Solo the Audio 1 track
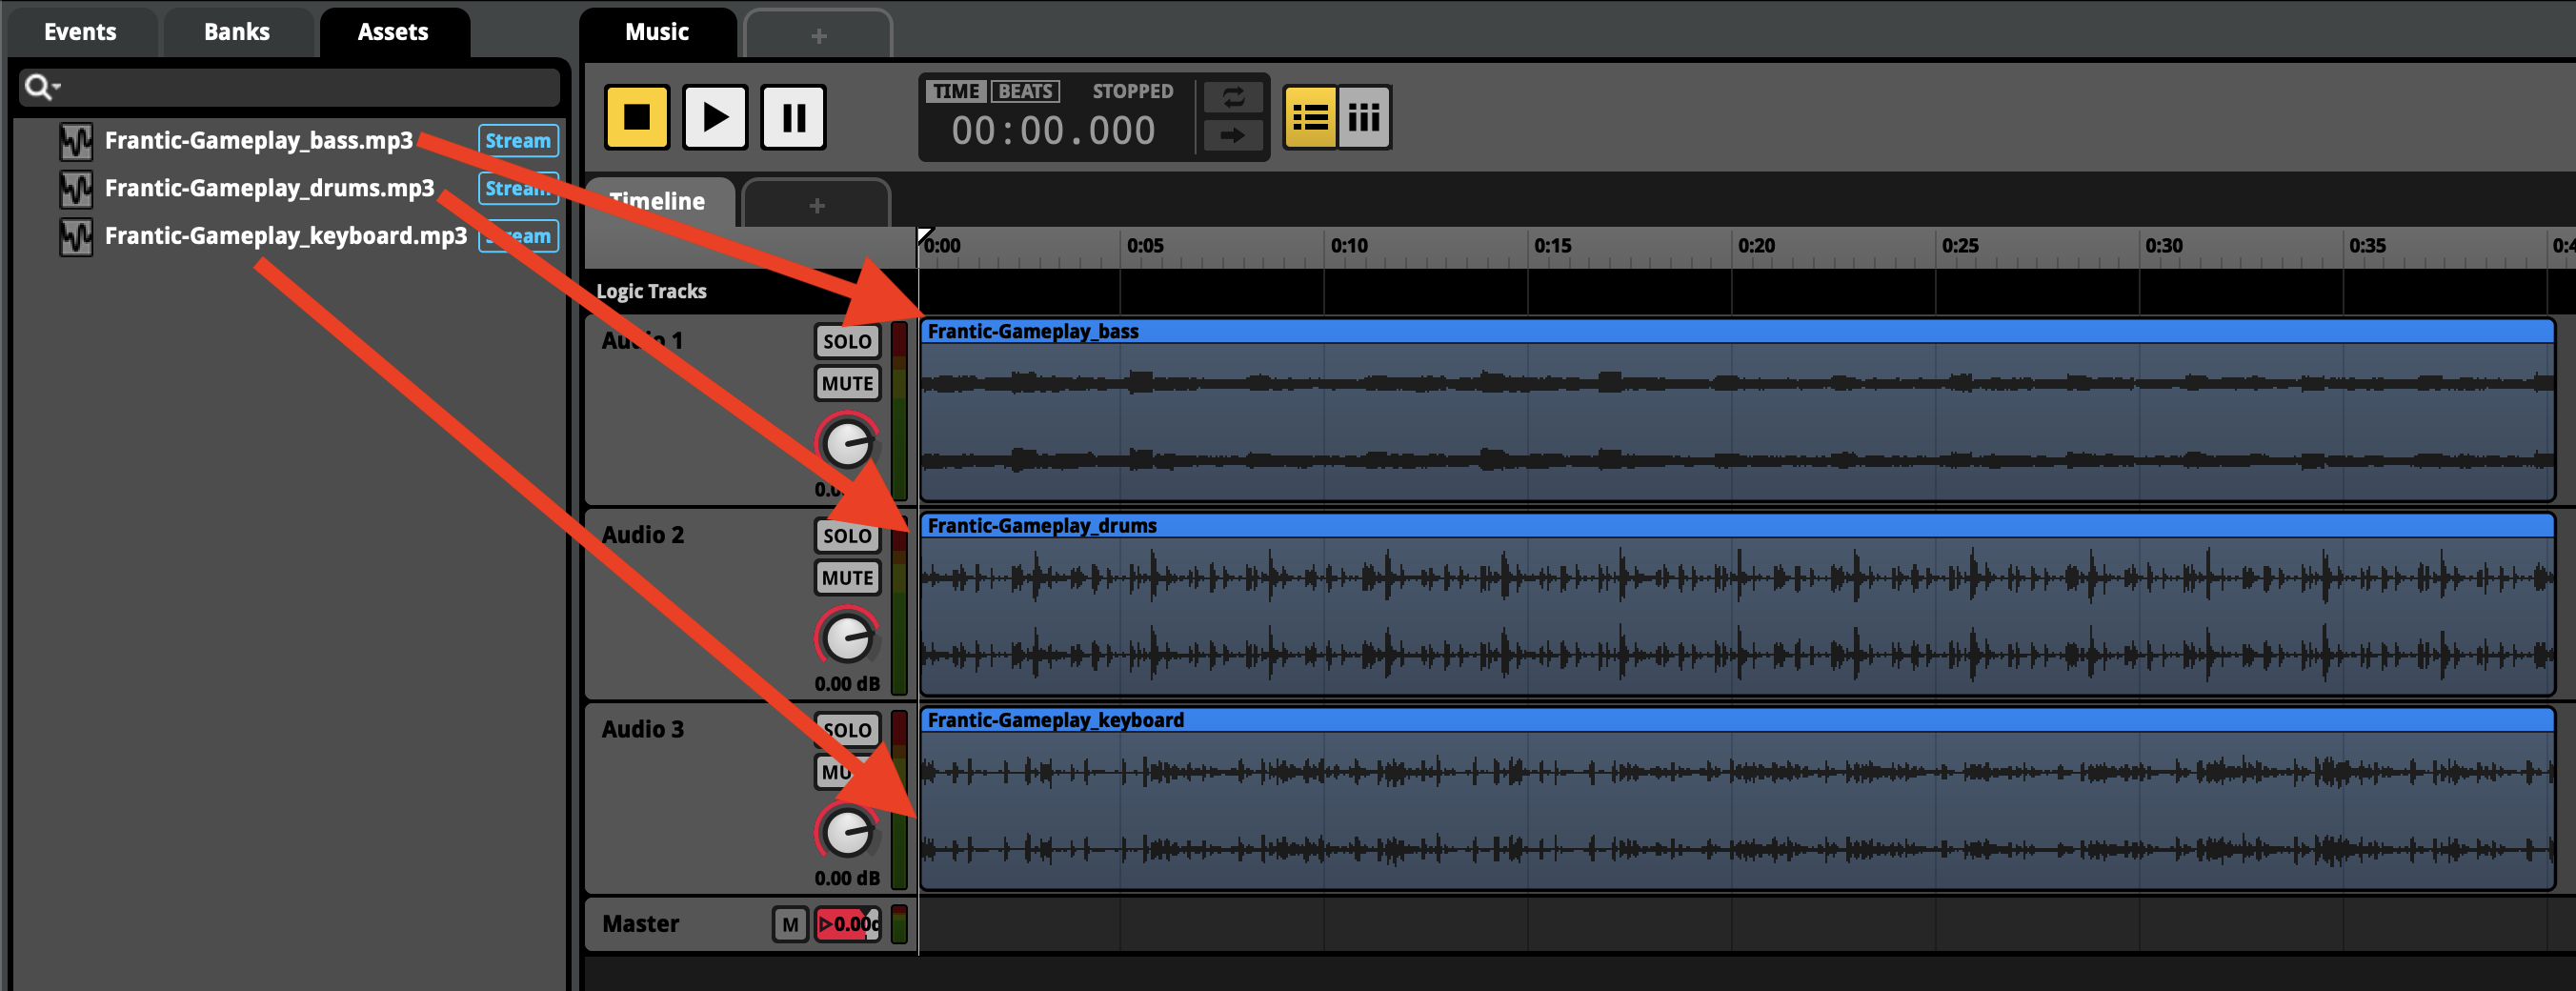This screenshot has height=991, width=2576. 846,341
